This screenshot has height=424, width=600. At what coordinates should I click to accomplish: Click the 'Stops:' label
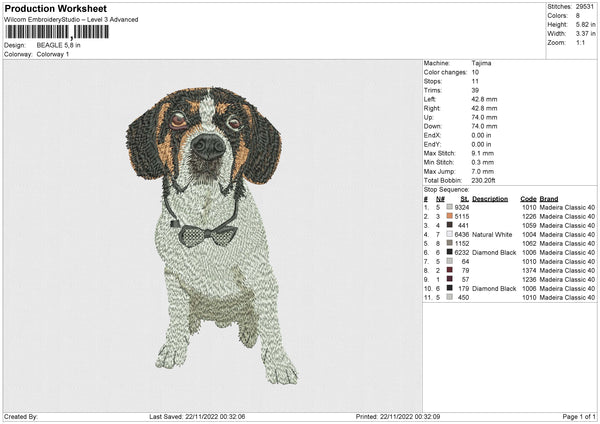point(433,81)
